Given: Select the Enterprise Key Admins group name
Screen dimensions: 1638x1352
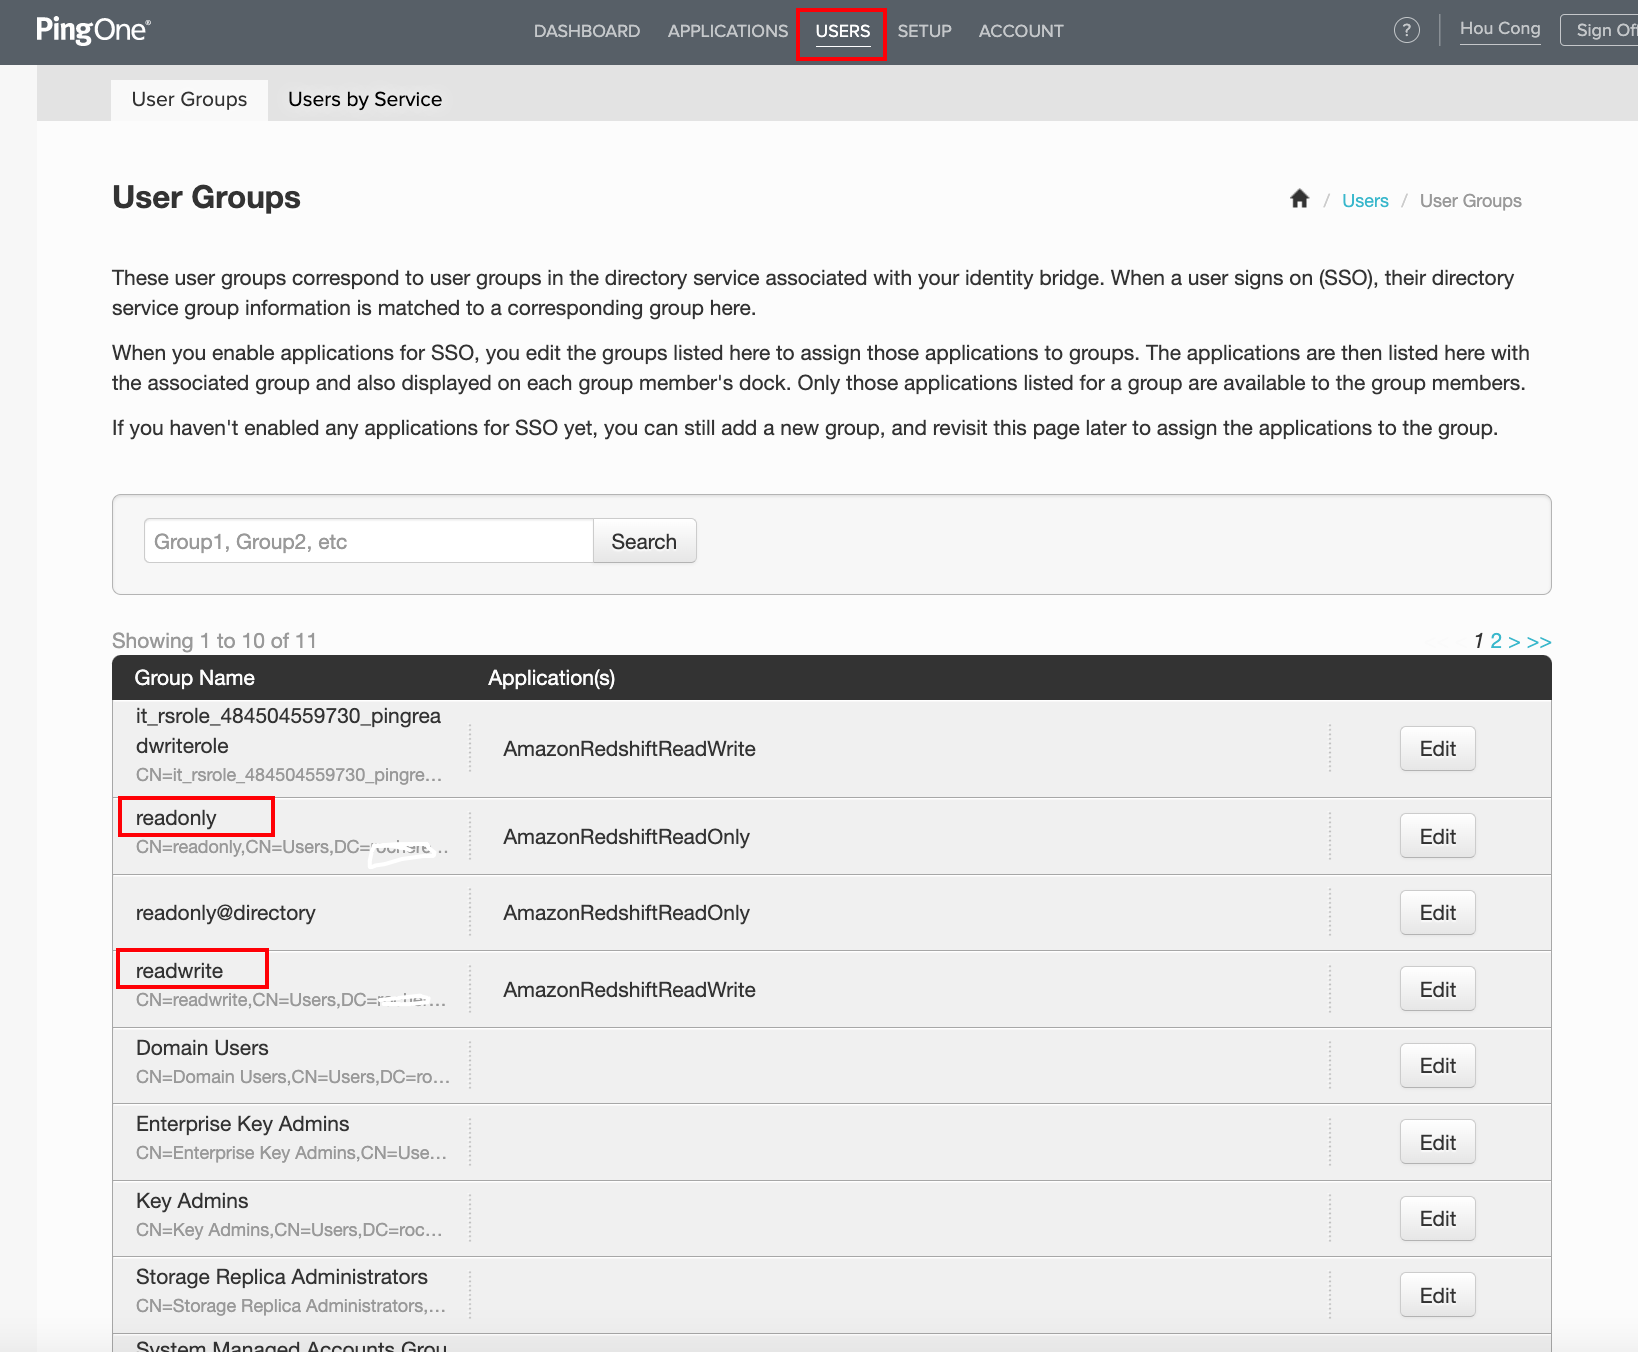Looking at the screenshot, I should [x=243, y=1124].
